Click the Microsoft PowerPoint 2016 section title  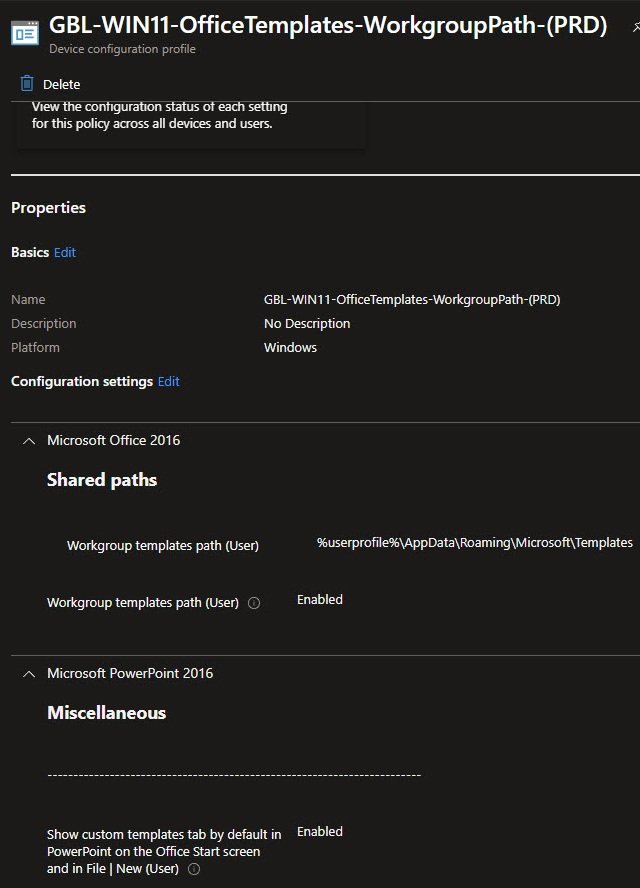pos(130,673)
